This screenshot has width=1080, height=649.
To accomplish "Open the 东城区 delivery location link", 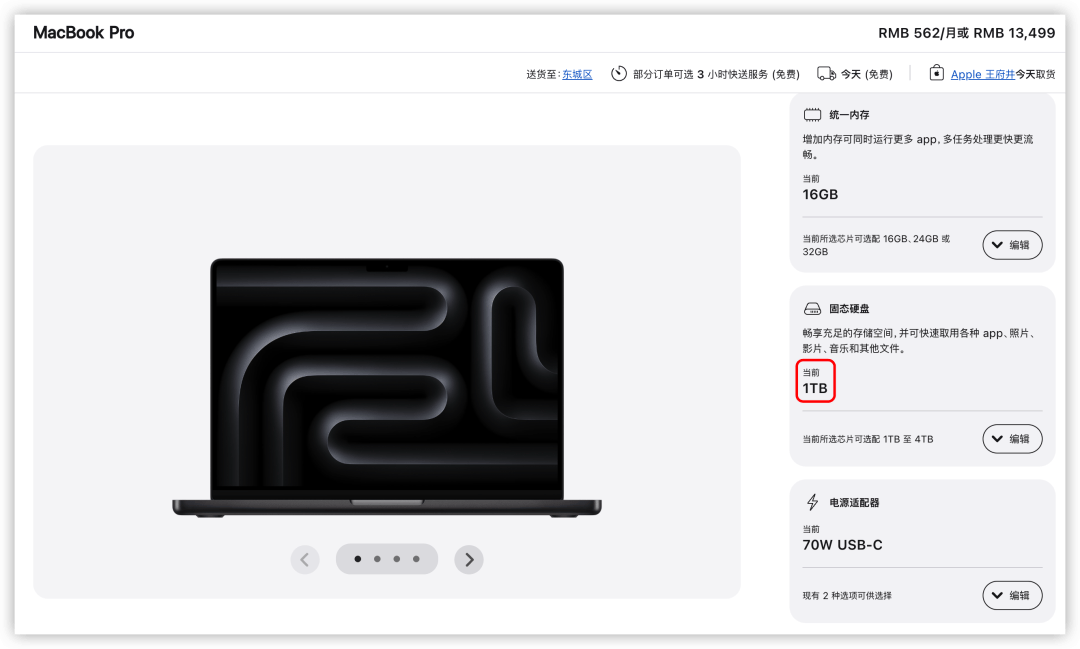I will pos(577,74).
